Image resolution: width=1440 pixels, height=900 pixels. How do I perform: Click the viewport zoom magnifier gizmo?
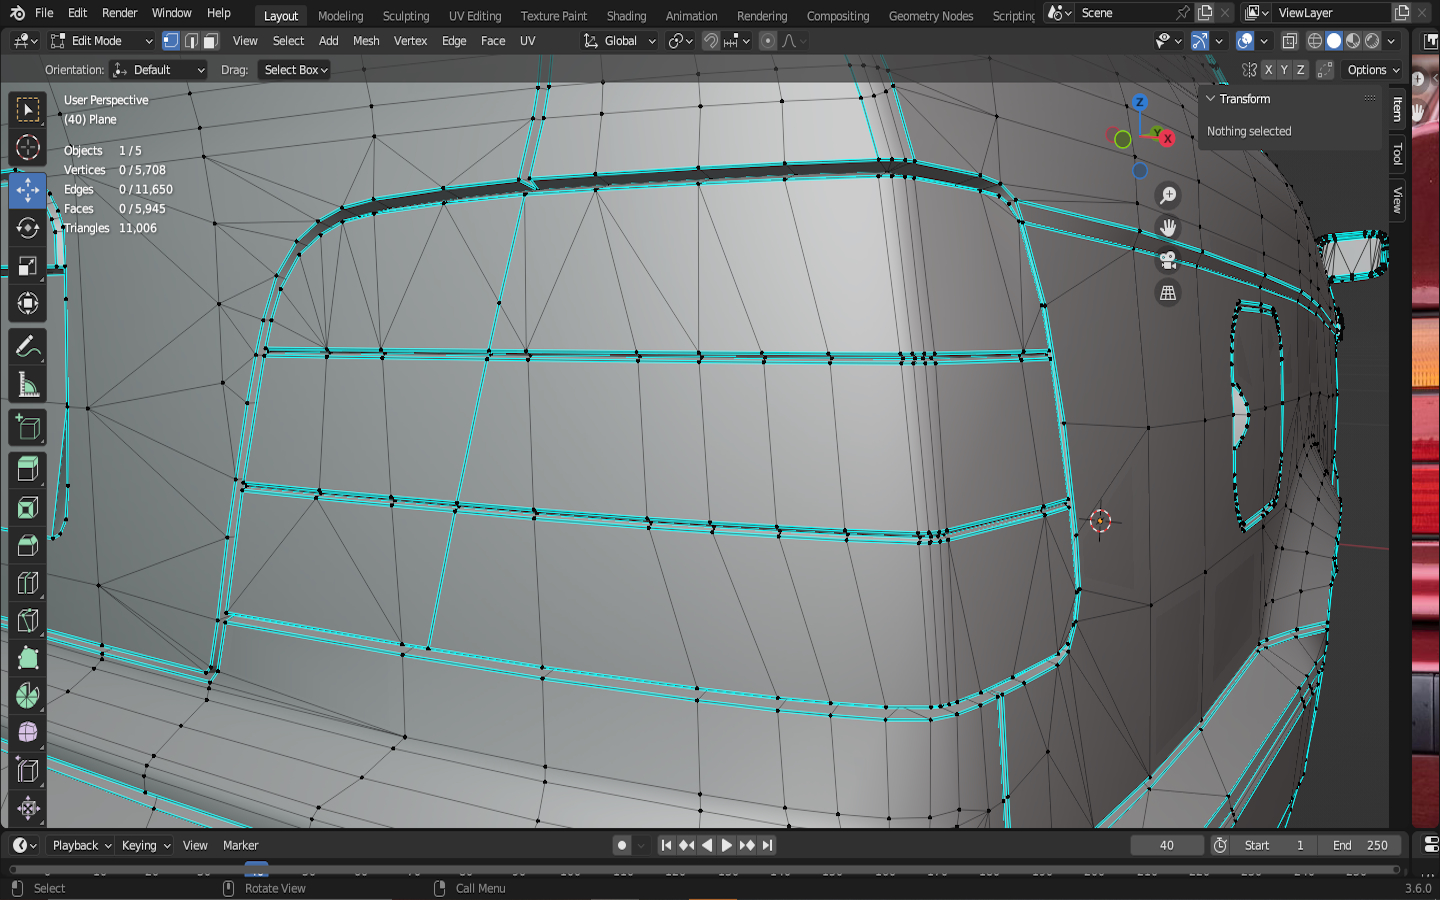coord(1168,196)
